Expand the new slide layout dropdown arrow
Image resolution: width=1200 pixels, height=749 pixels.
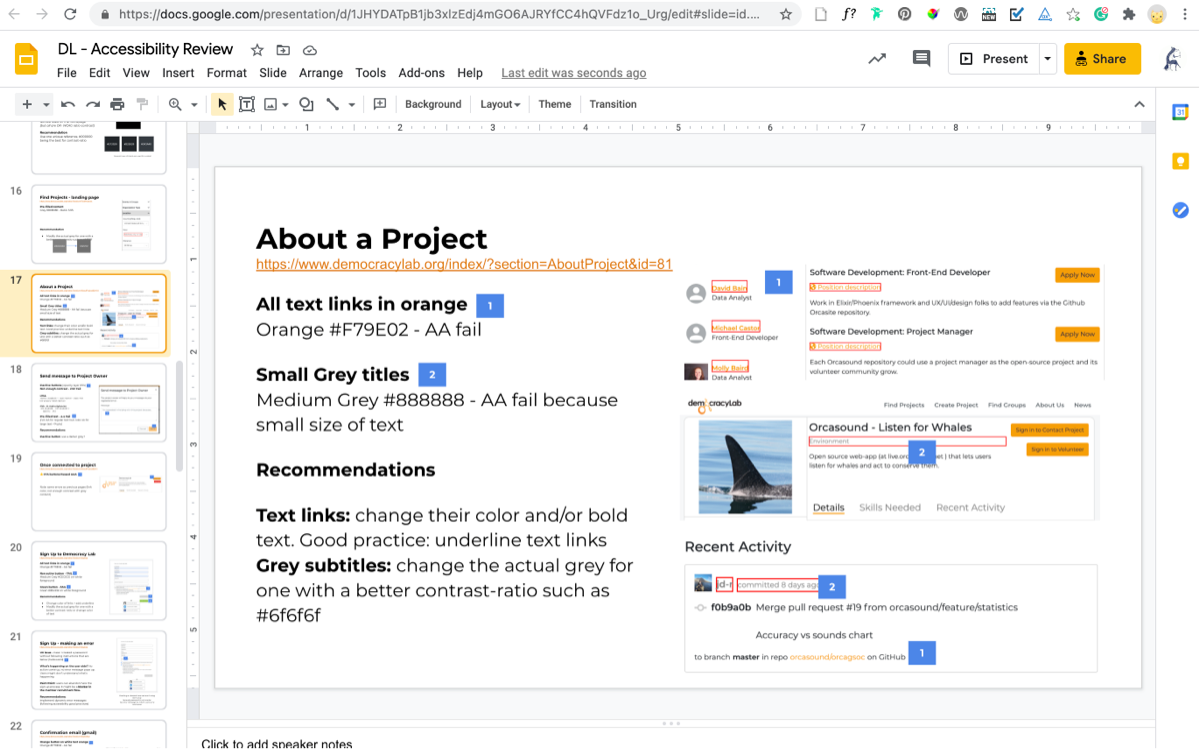pyautogui.click(x=46, y=104)
